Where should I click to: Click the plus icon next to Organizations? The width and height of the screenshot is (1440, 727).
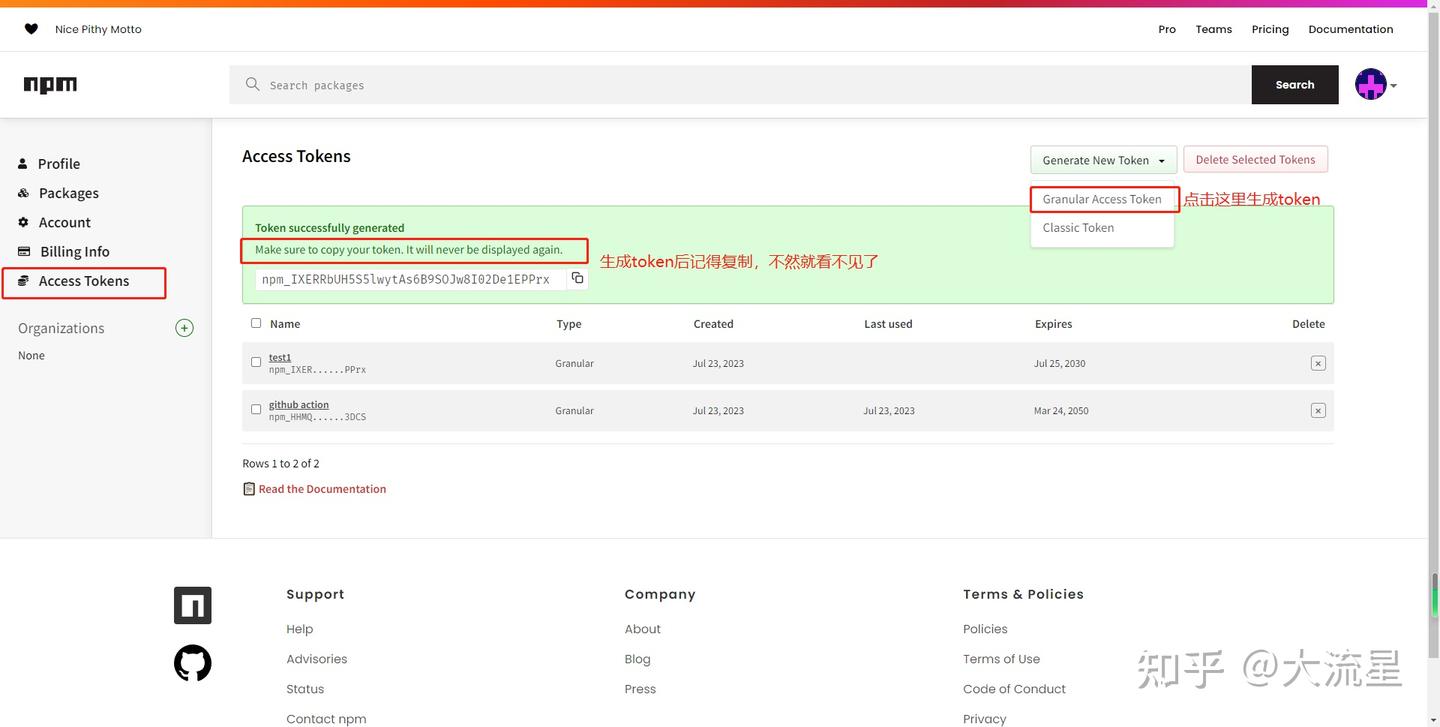point(184,327)
